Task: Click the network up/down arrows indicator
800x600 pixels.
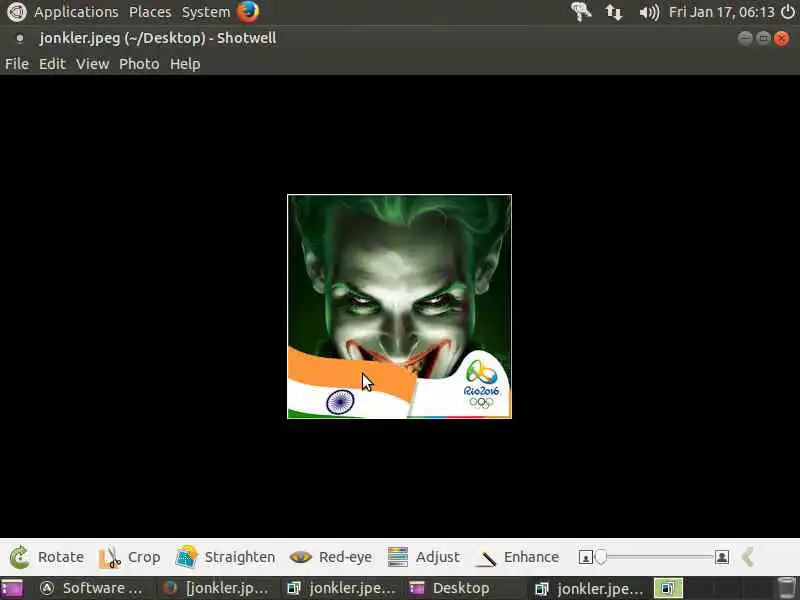Action: [614, 12]
